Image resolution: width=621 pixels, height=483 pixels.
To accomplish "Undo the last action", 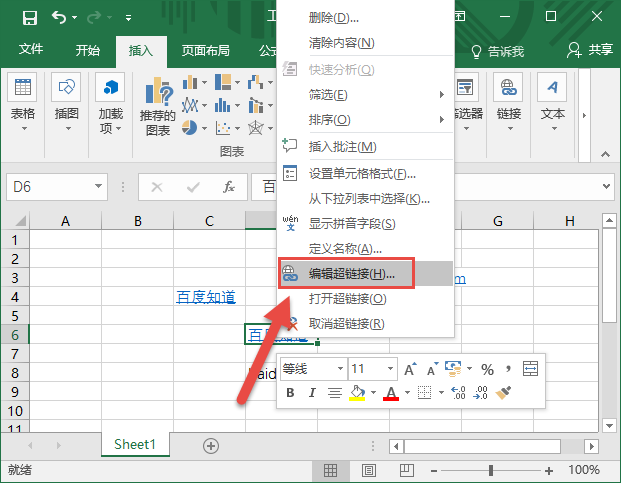I will coord(59,17).
